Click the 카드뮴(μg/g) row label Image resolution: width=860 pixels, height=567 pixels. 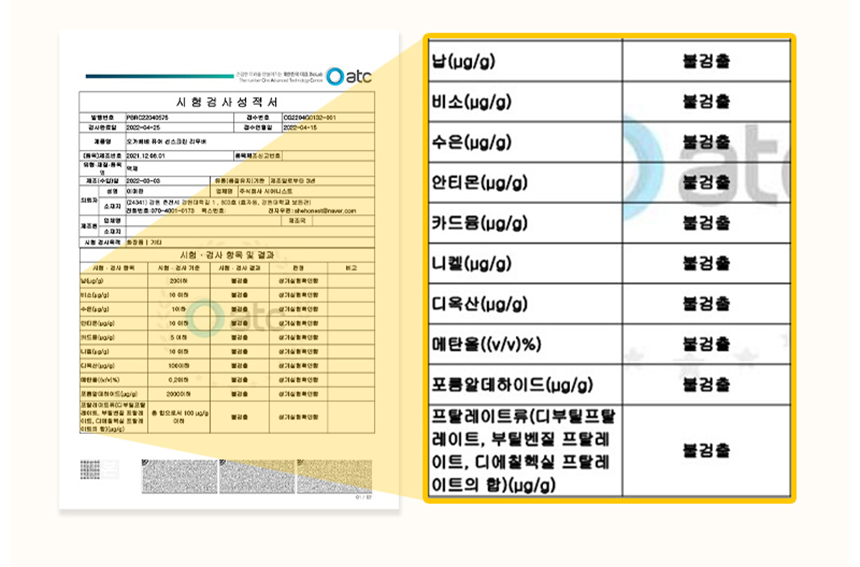476,222
